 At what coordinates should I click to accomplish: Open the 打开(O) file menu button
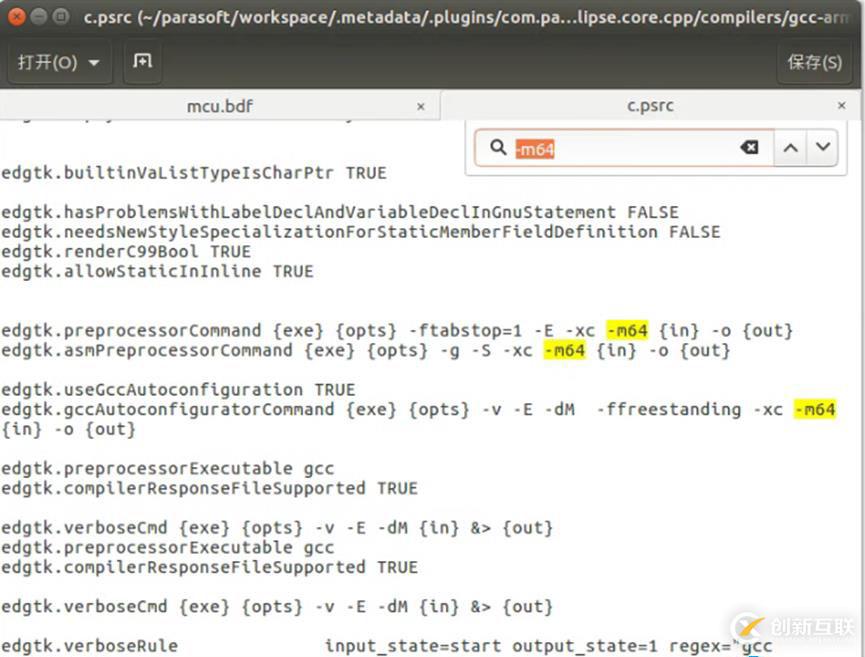click(58, 62)
